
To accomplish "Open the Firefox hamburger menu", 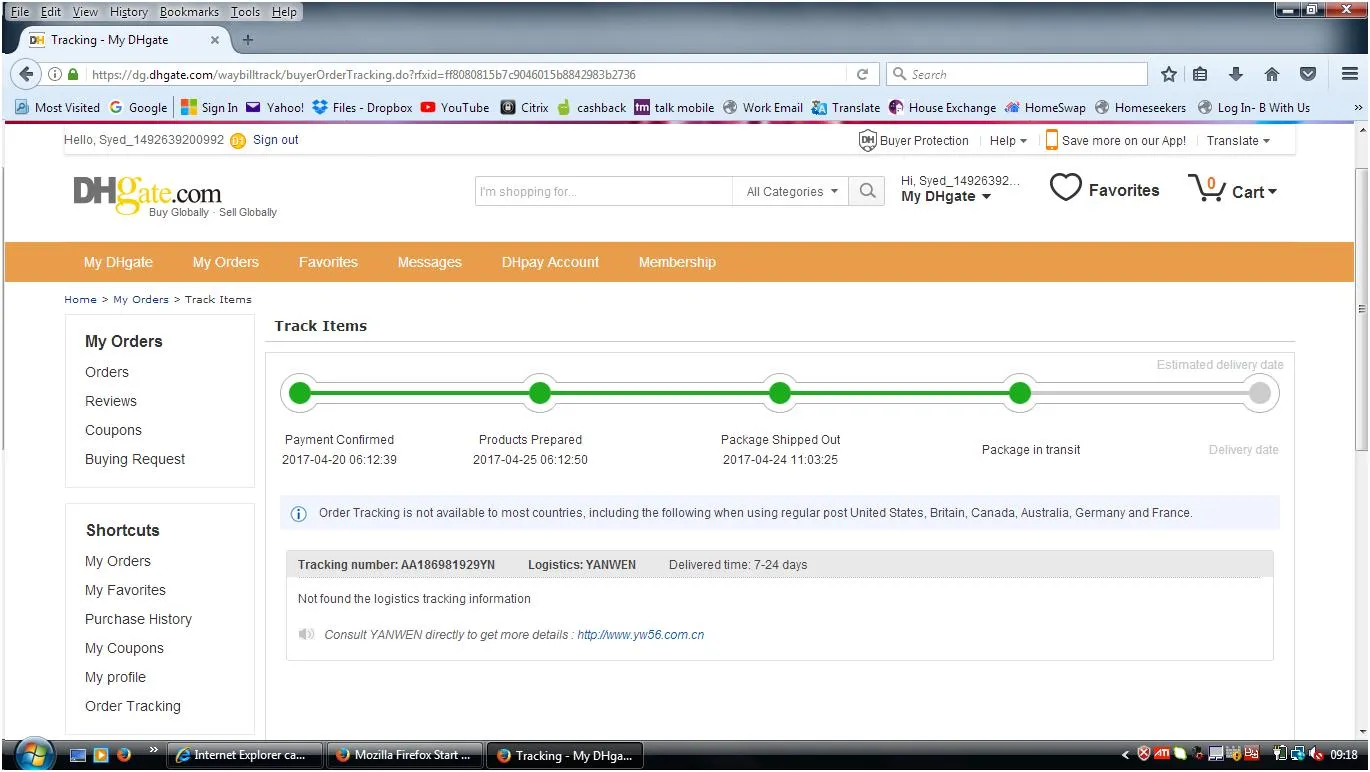I will 1349,74.
